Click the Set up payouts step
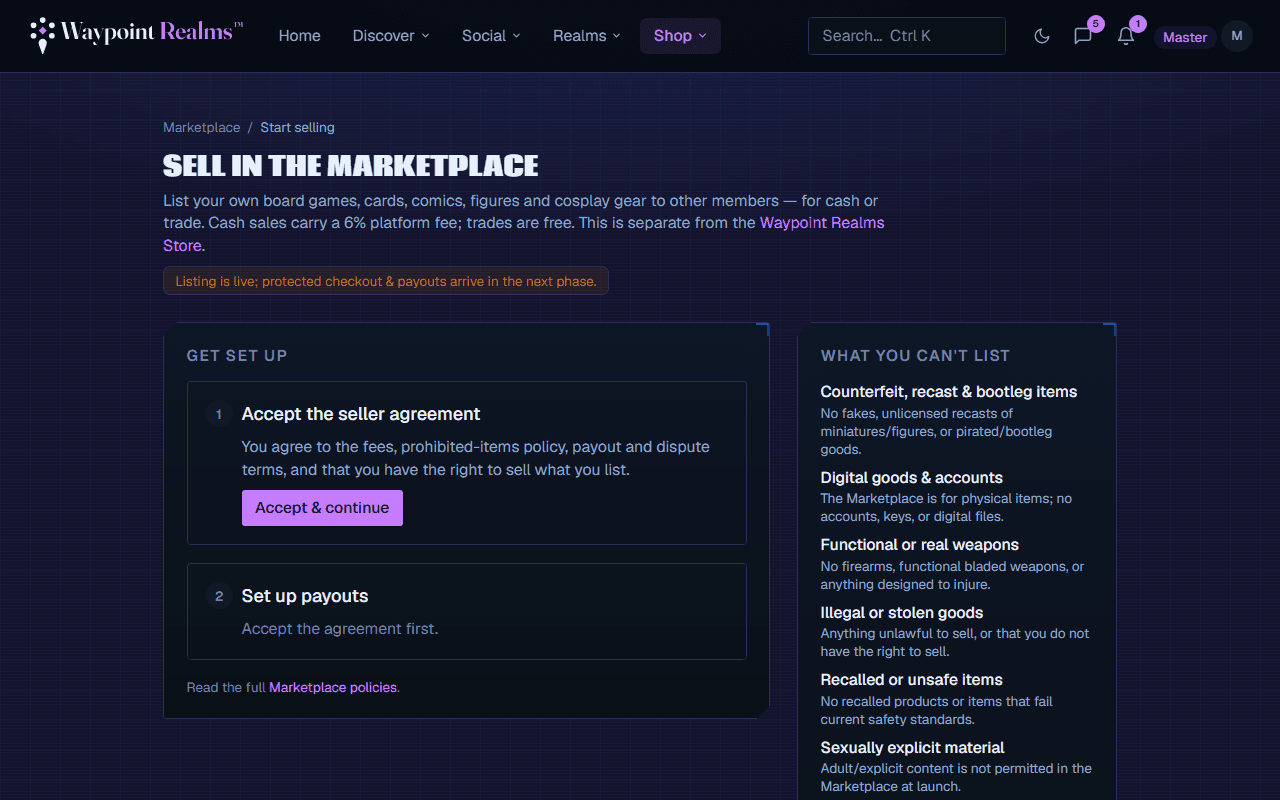The width and height of the screenshot is (1280, 800). pos(467,611)
